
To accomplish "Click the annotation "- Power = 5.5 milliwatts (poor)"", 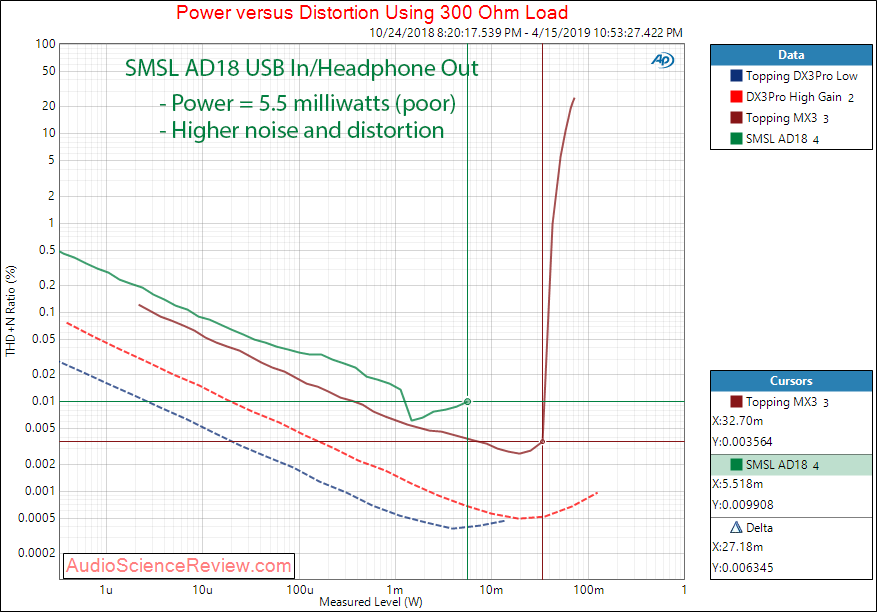I will tap(308, 103).
